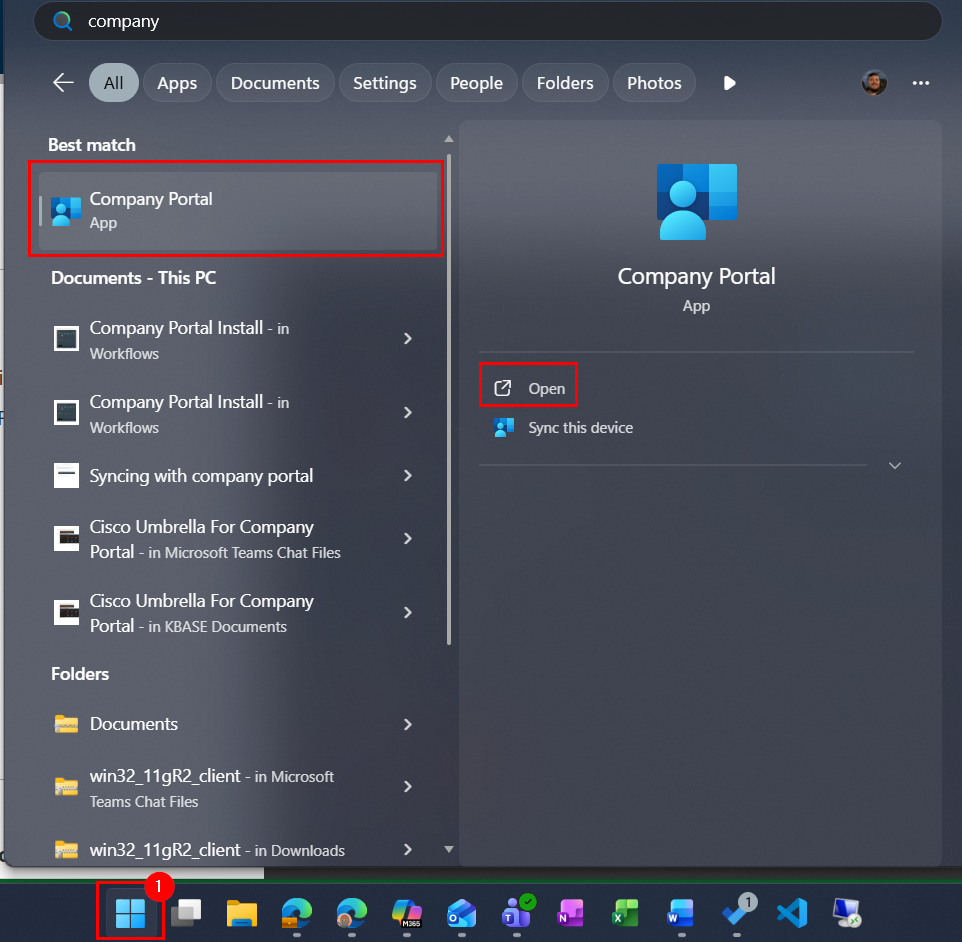Viewport: 962px width, 942px height.
Task: Click the Windows Start button in taskbar
Action: [x=130, y=912]
